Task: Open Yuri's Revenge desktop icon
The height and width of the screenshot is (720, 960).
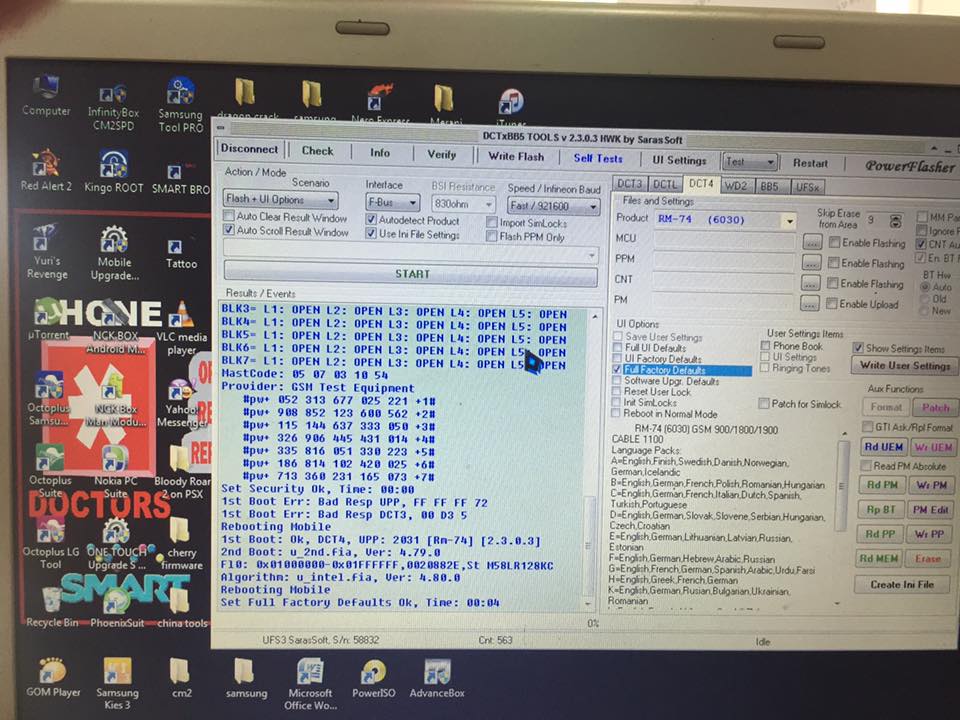Action: (x=47, y=251)
